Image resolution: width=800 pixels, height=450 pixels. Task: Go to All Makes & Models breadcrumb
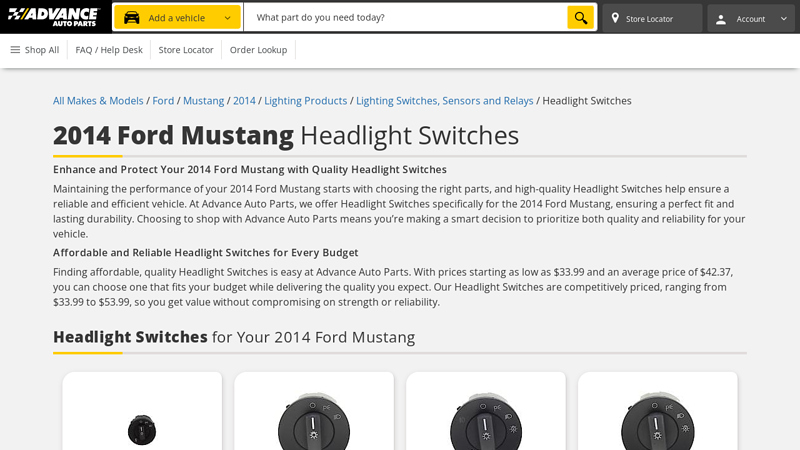[98, 101]
